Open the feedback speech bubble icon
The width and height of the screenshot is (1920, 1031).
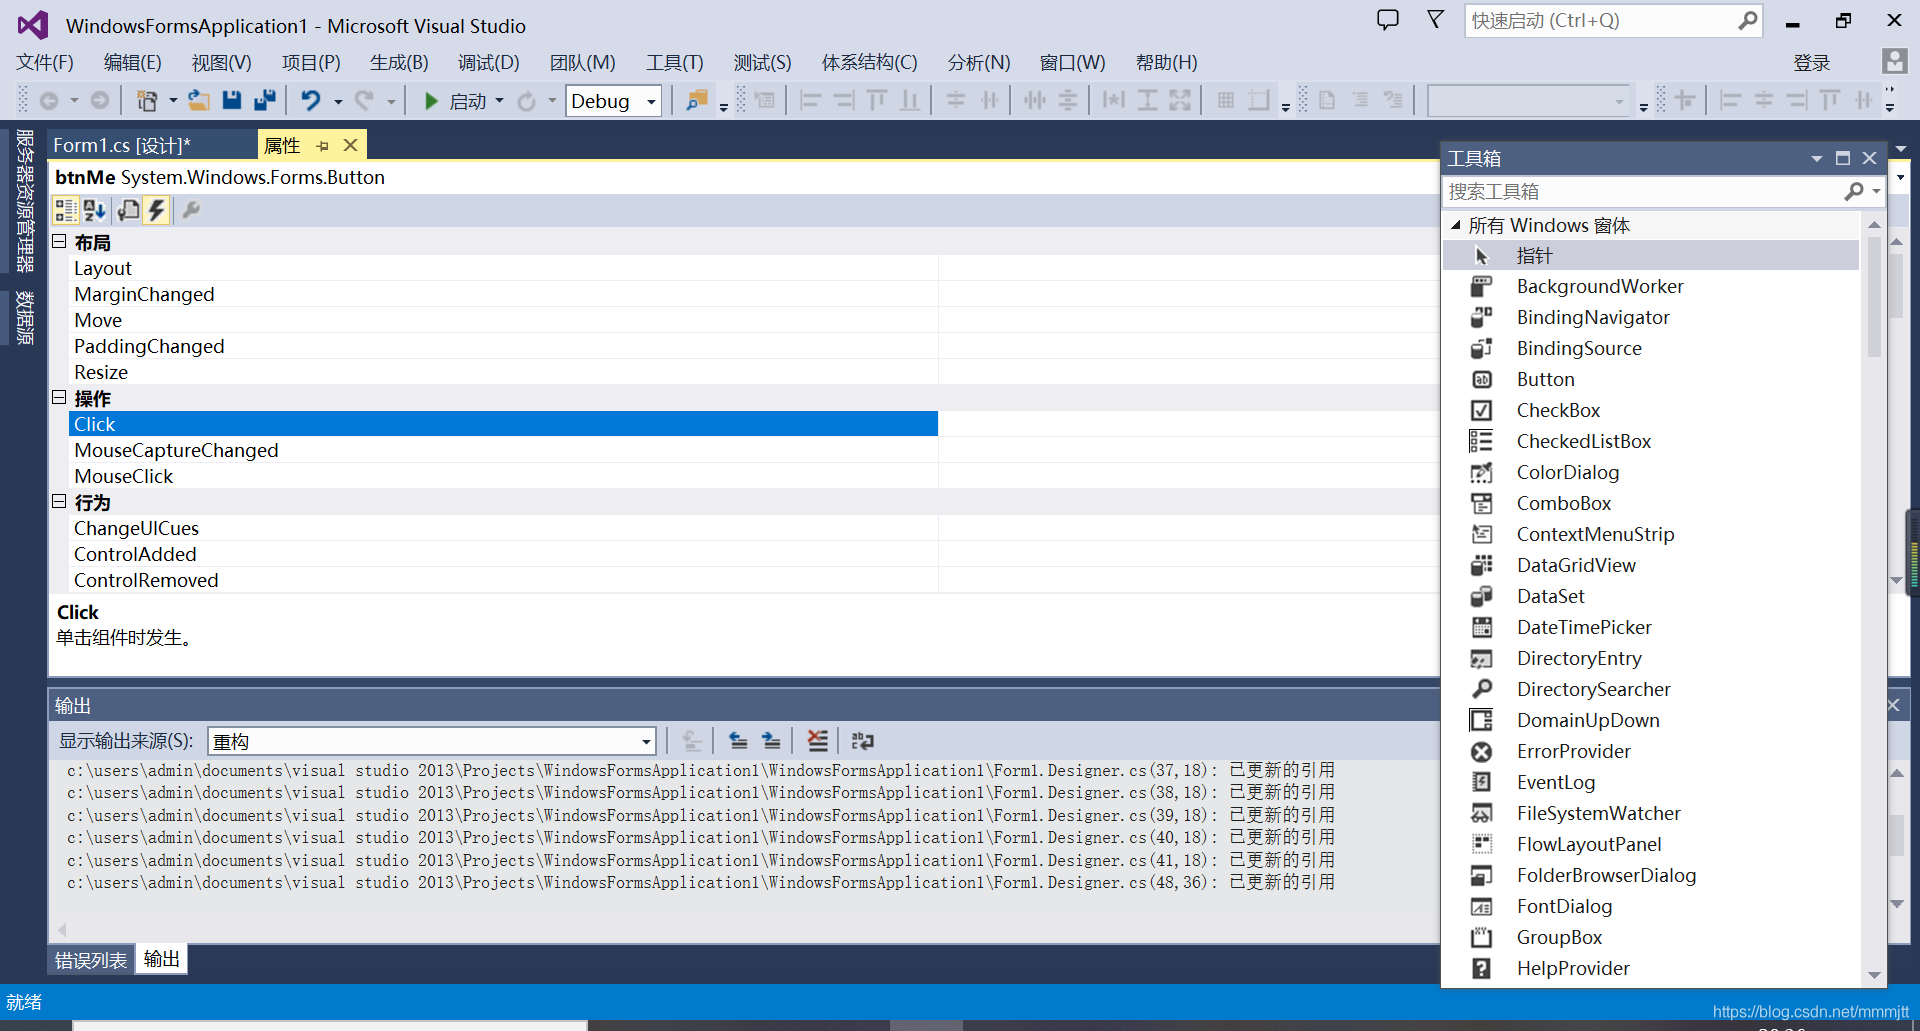1388,20
